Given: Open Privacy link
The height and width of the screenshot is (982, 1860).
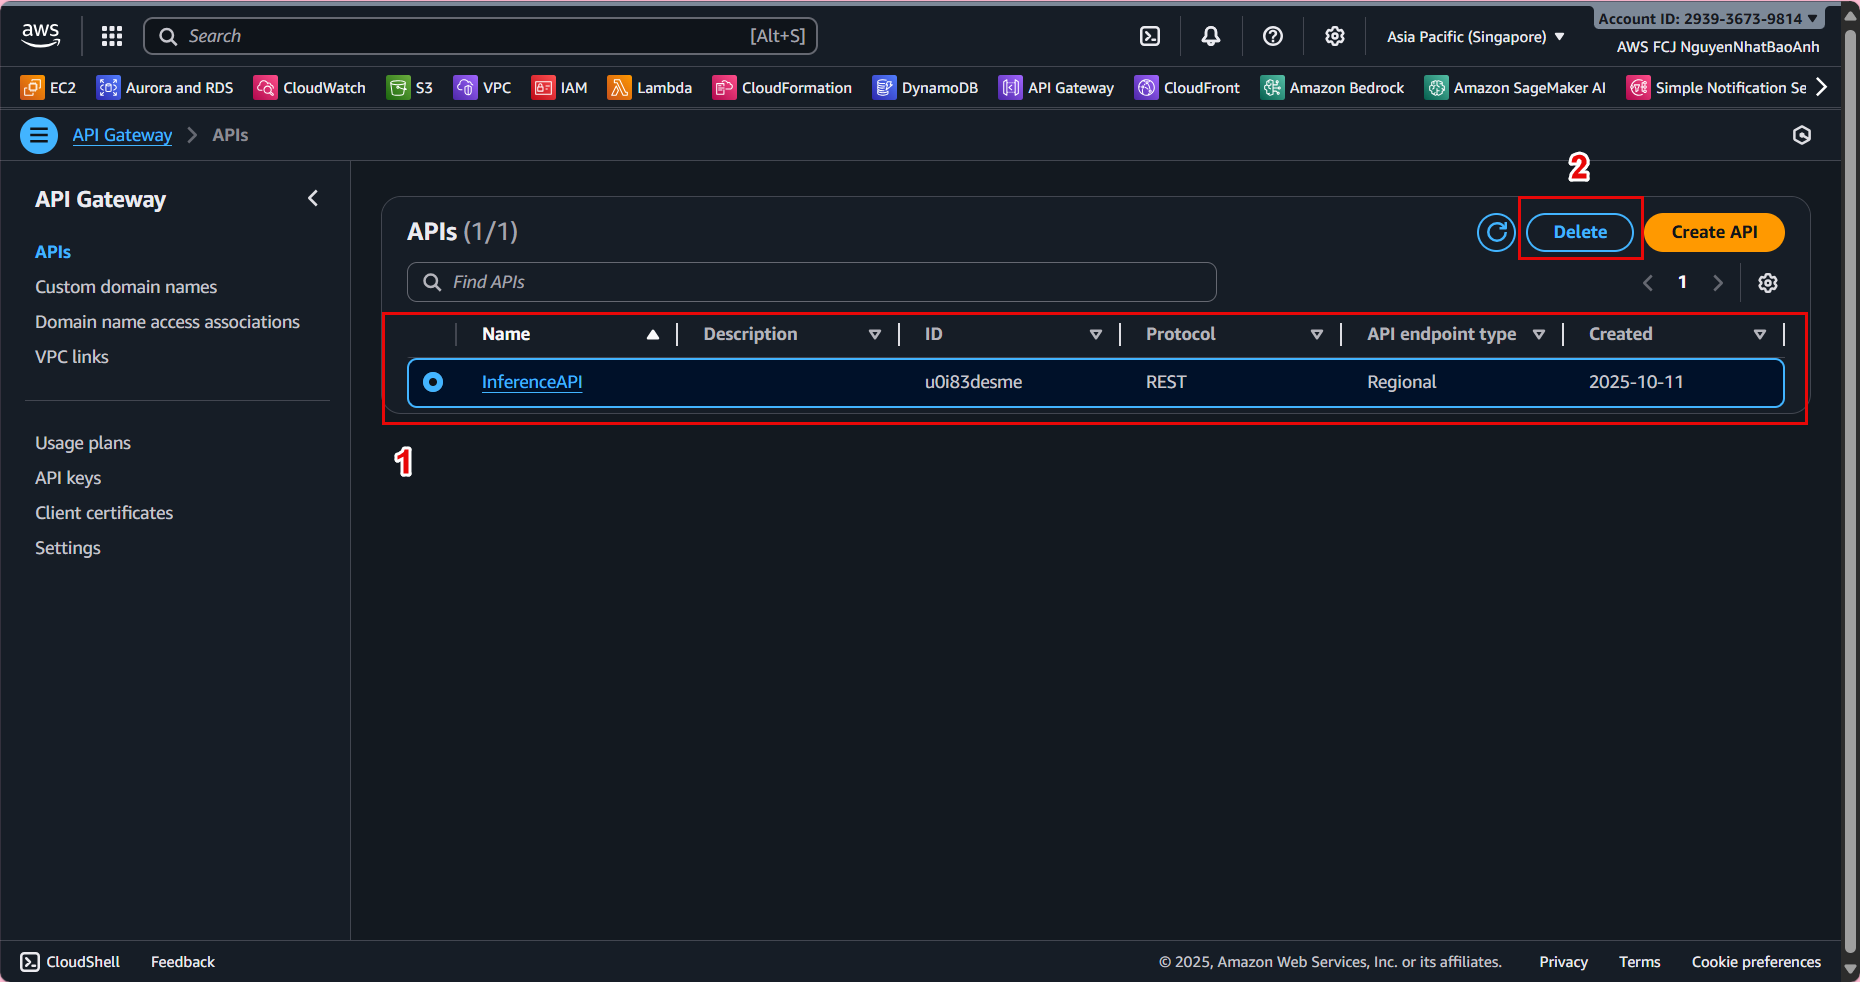Looking at the screenshot, I should pyautogui.click(x=1564, y=962).
